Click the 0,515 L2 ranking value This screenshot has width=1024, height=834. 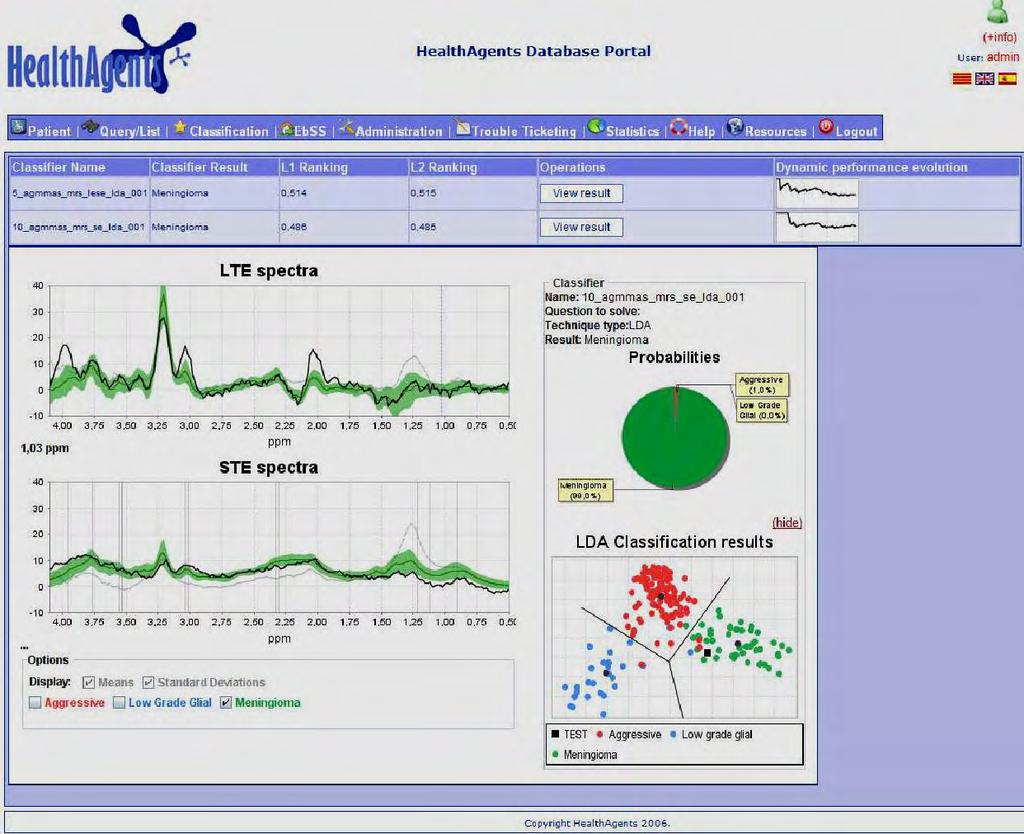point(423,193)
